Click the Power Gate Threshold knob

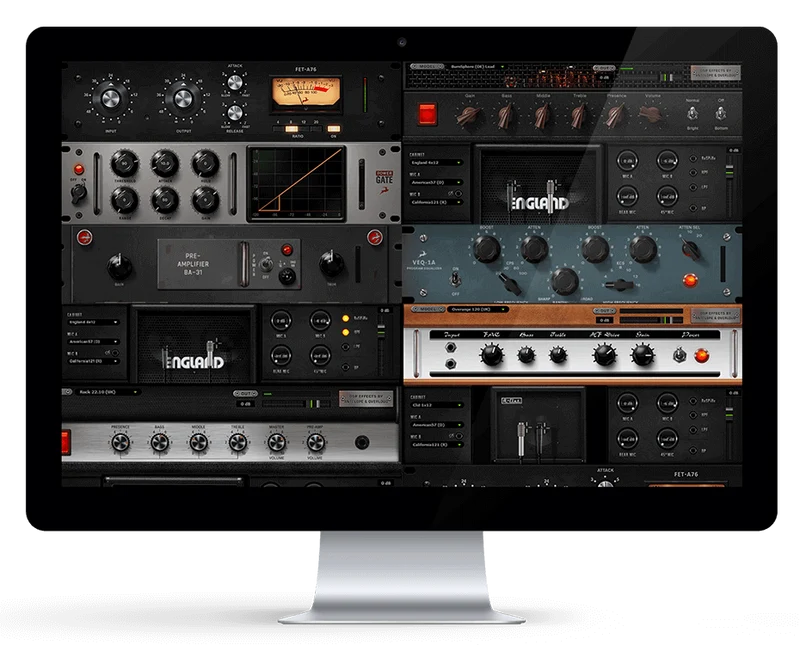tap(124, 163)
